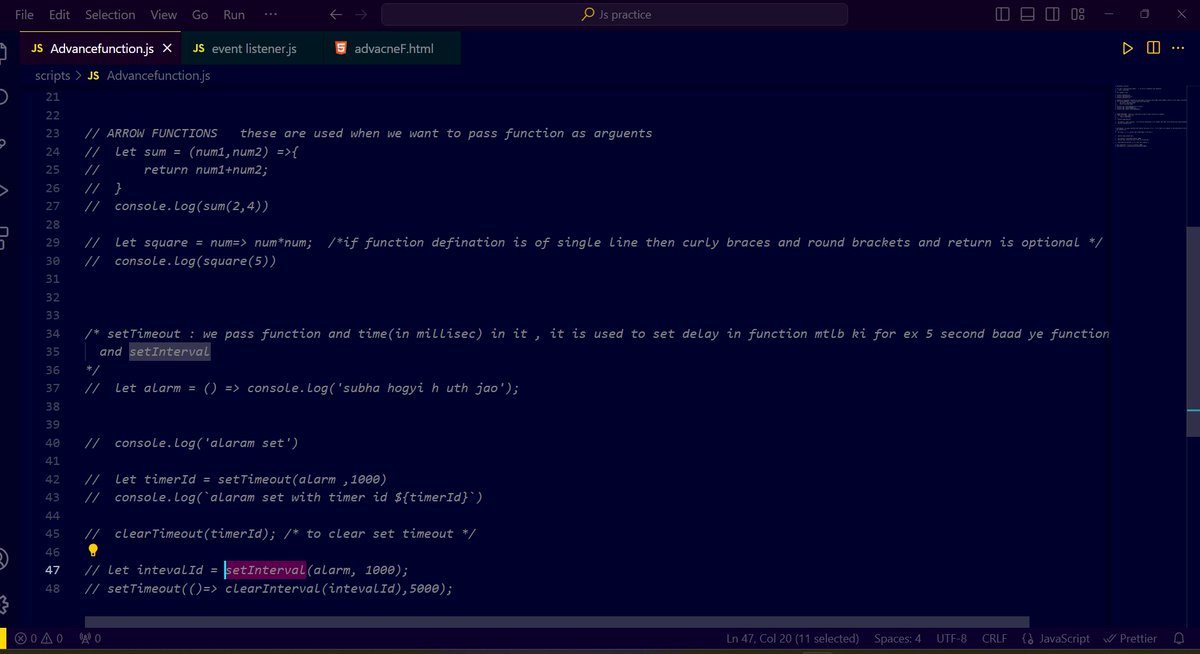The height and width of the screenshot is (654, 1200).
Task: Open the overflow menu in the menu bar
Action: (x=271, y=15)
